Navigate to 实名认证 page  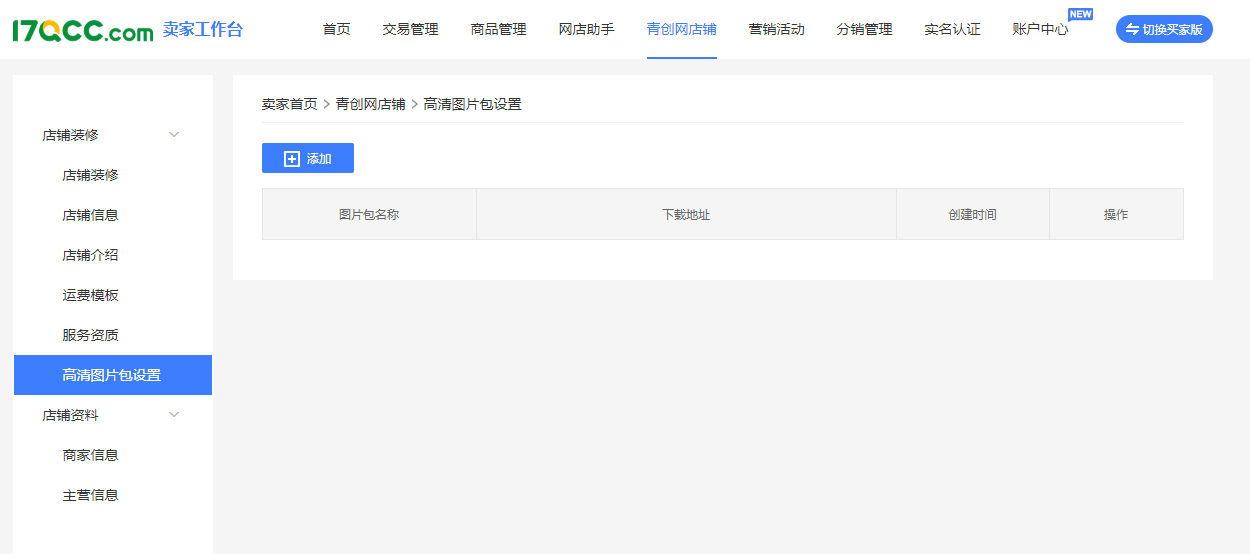[952, 30]
